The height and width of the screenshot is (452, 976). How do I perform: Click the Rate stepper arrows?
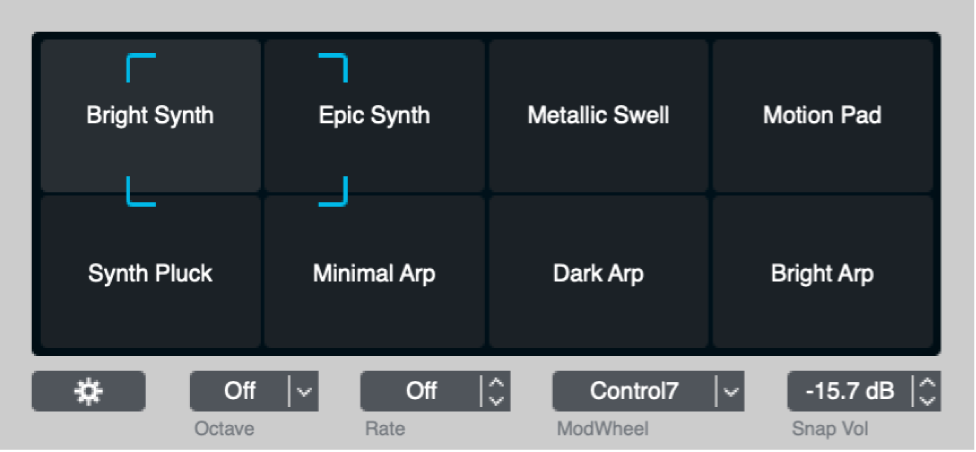click(496, 391)
